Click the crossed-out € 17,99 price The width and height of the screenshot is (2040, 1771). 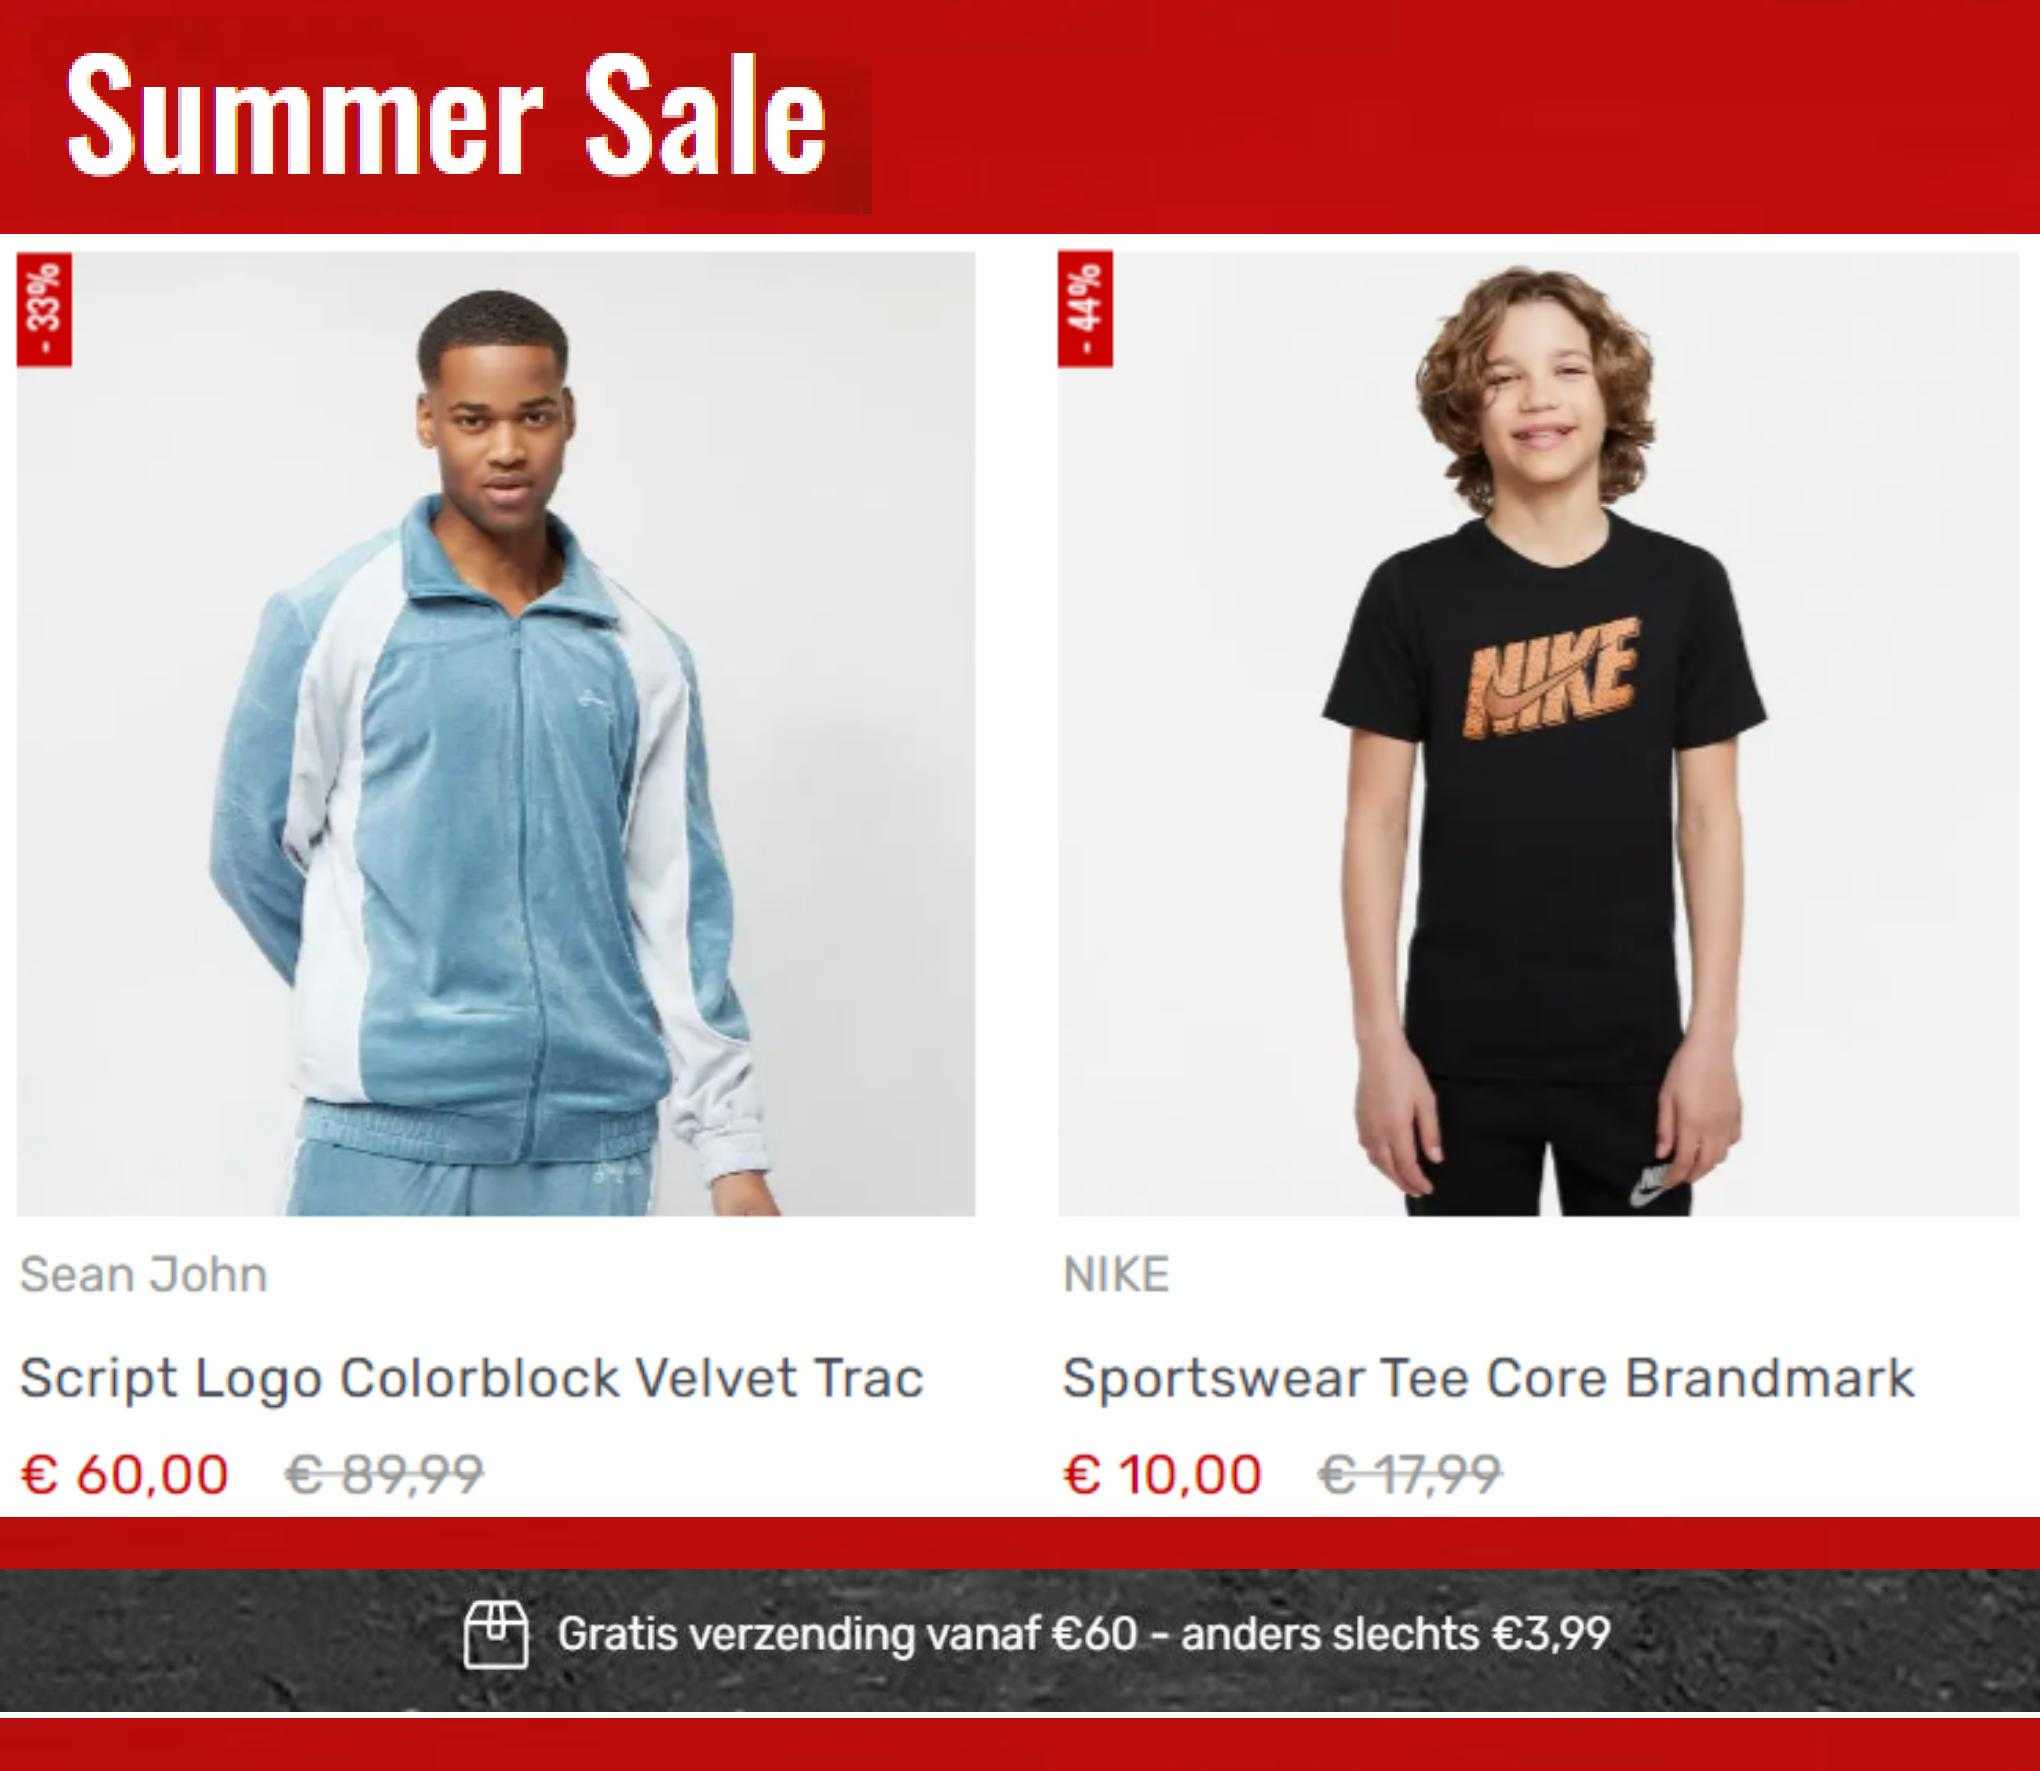tap(1410, 1474)
